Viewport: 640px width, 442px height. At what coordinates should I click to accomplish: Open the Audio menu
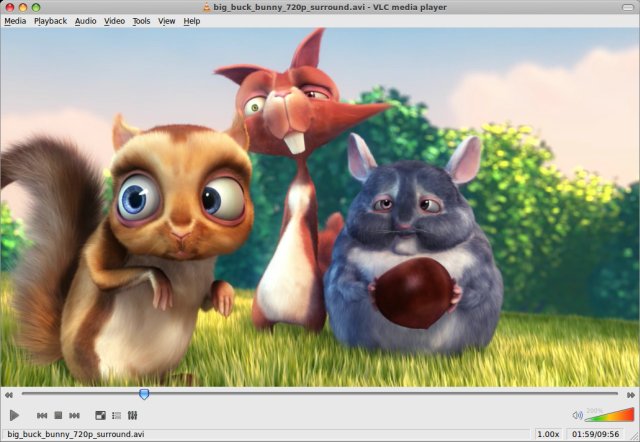click(85, 21)
